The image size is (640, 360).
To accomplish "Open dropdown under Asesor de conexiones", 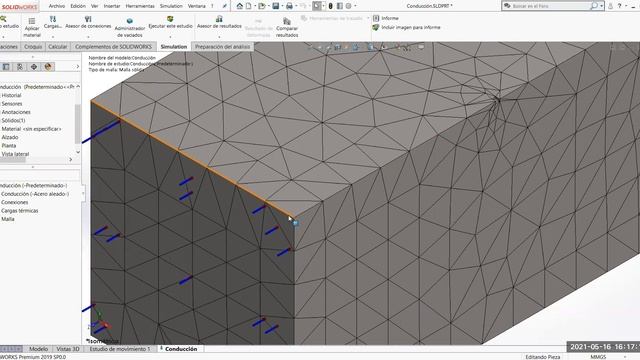I will (x=88, y=37).
